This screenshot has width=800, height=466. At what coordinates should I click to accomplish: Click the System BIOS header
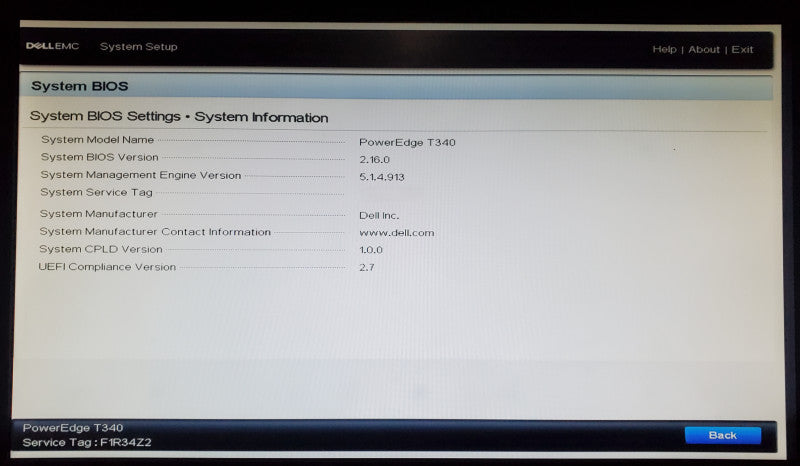tap(80, 86)
